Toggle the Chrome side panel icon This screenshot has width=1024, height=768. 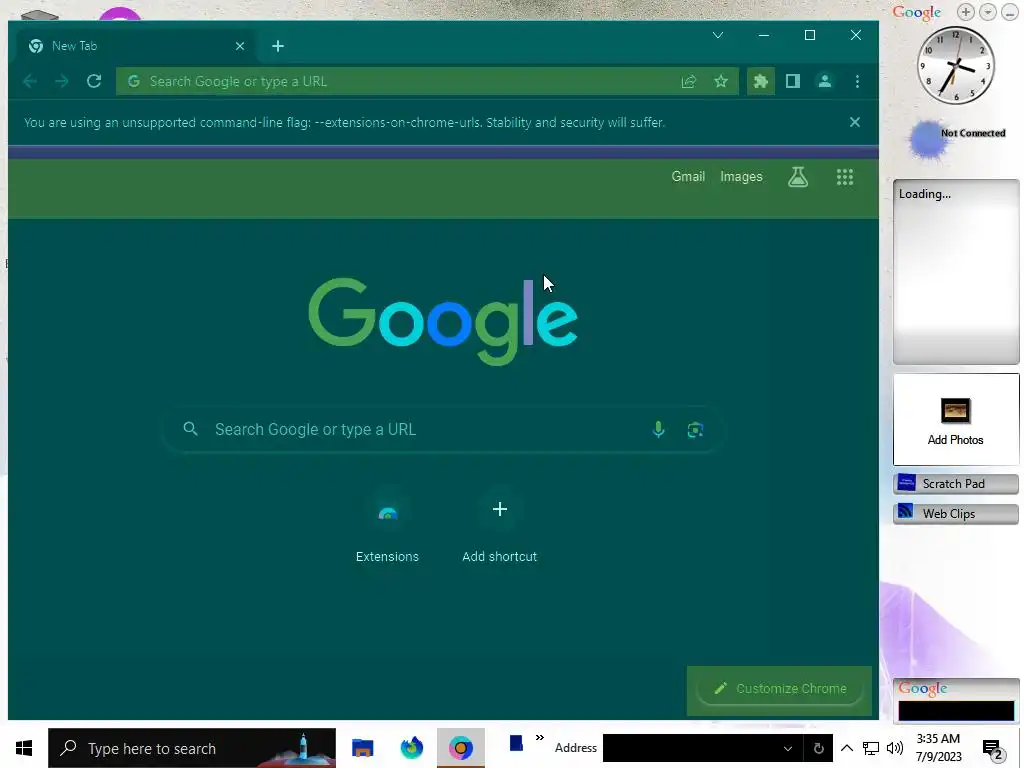tap(793, 81)
